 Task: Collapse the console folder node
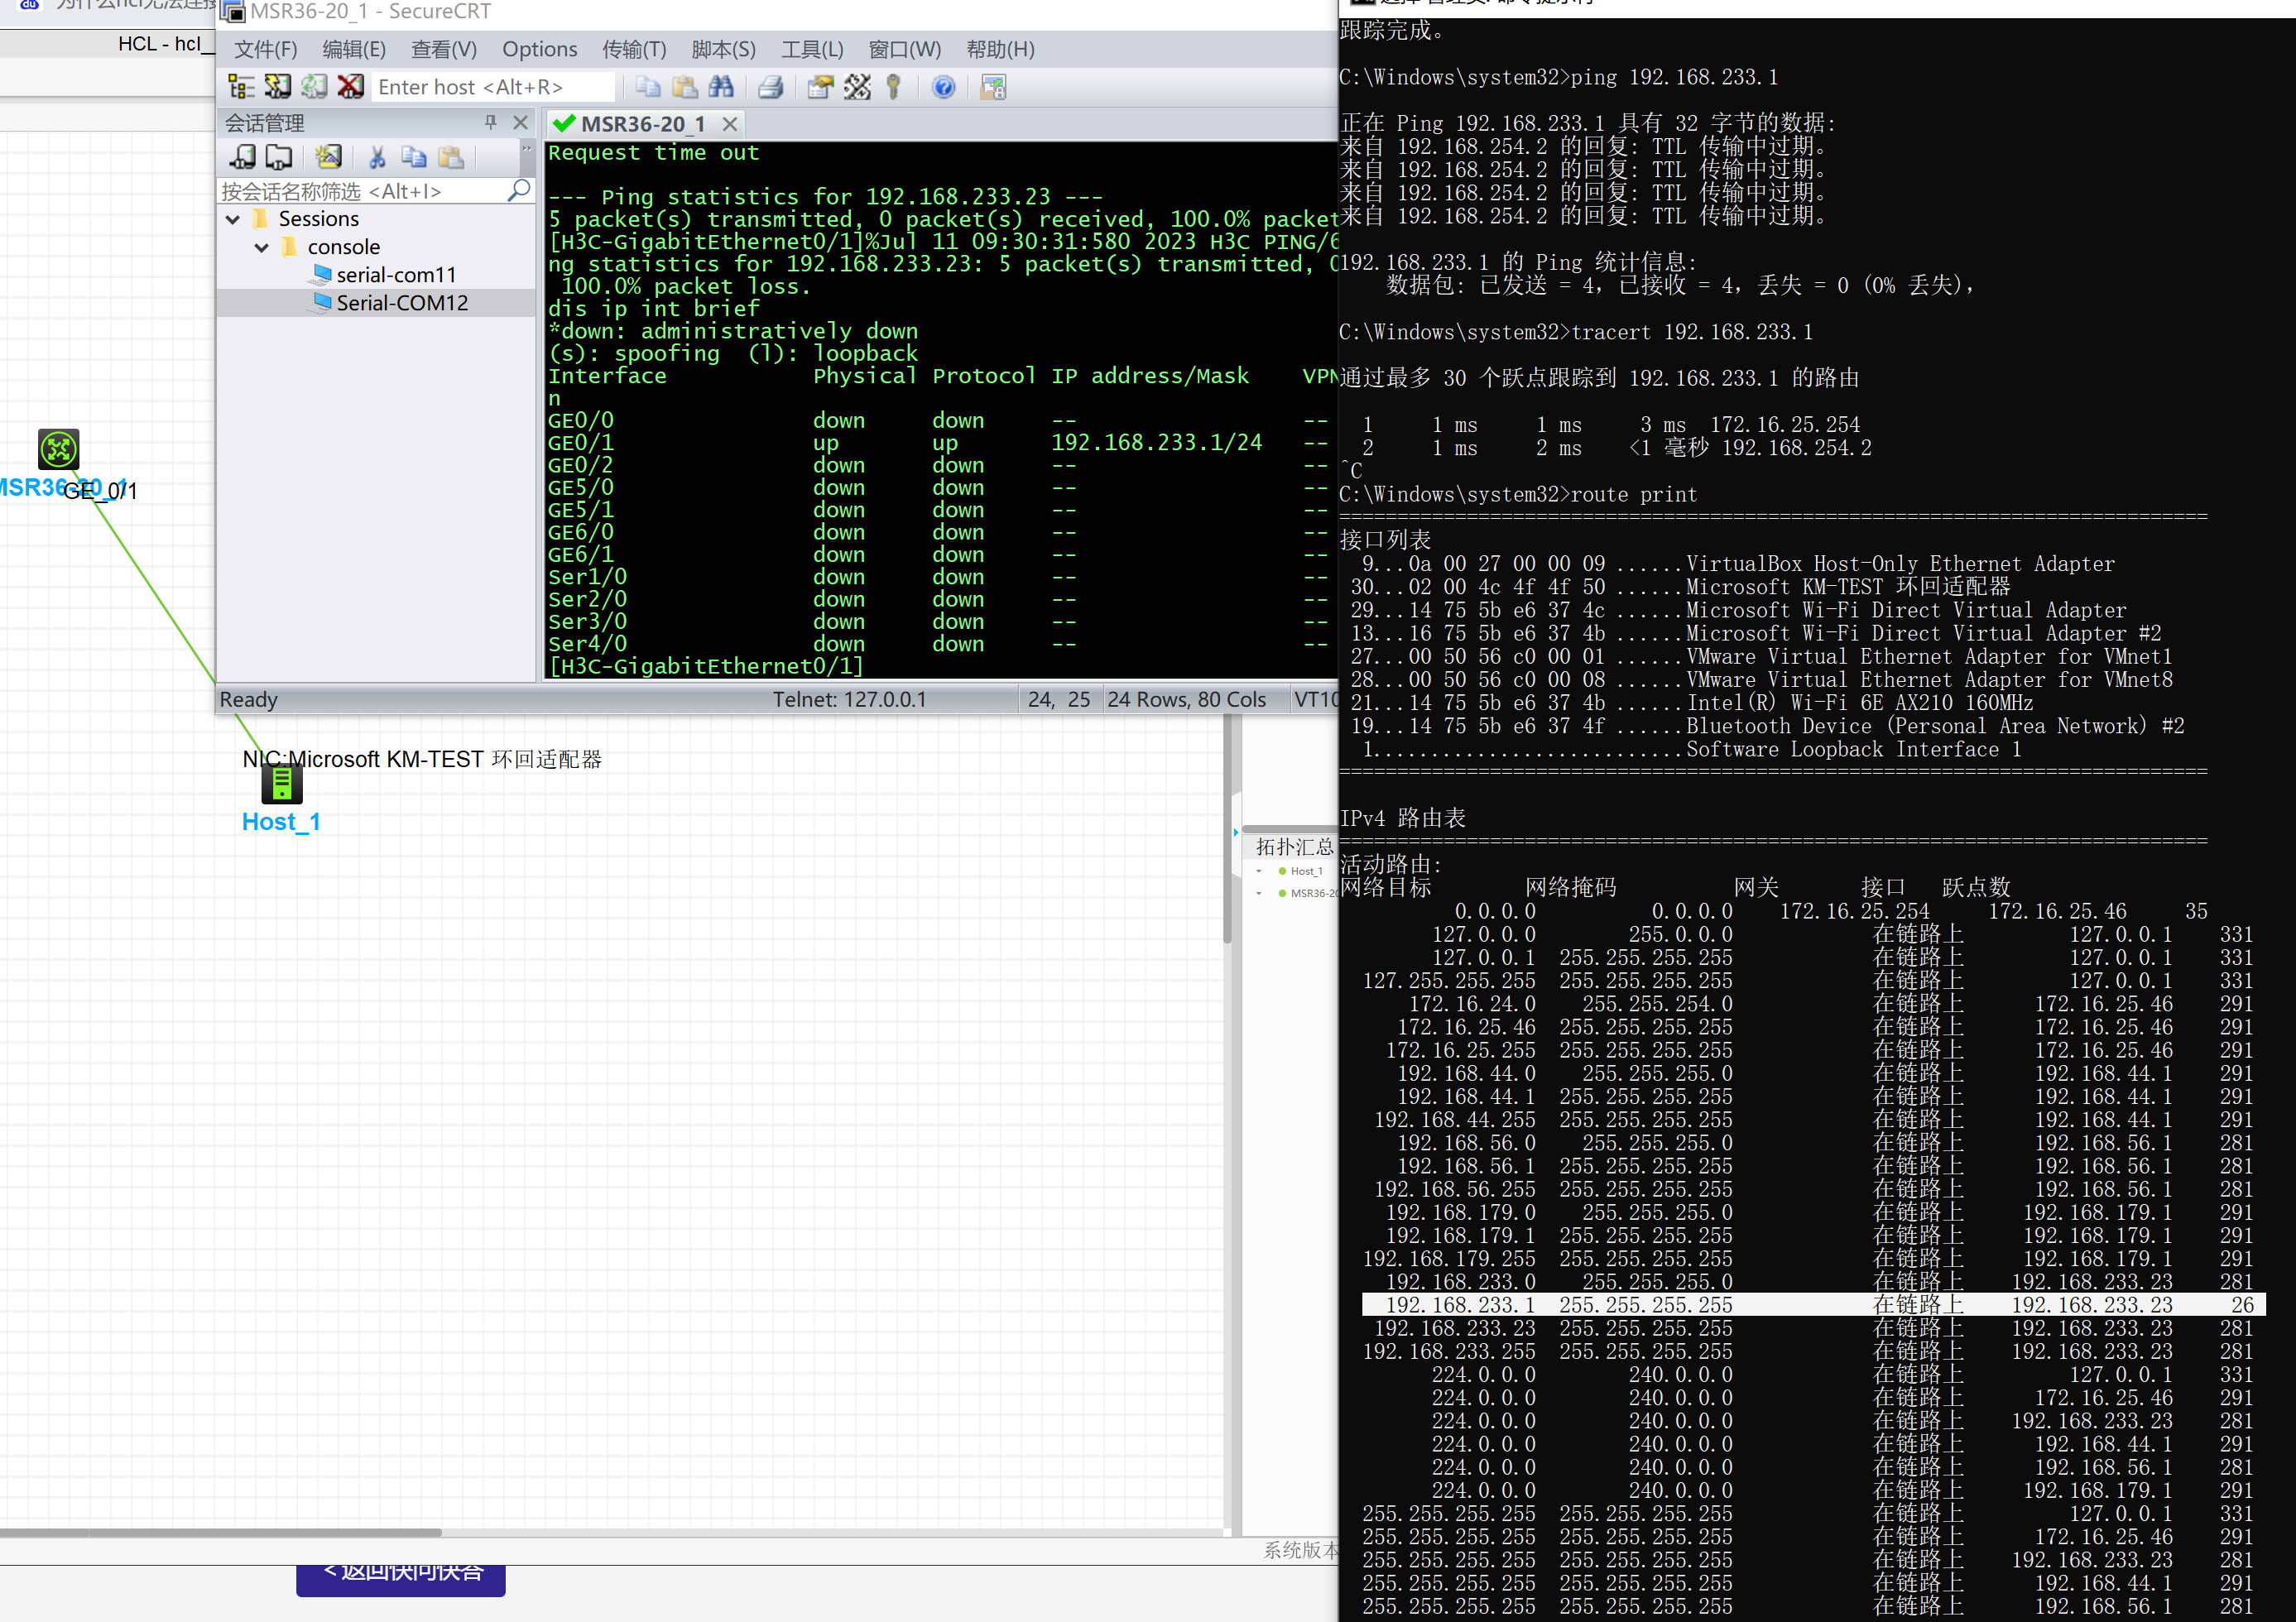[x=262, y=247]
